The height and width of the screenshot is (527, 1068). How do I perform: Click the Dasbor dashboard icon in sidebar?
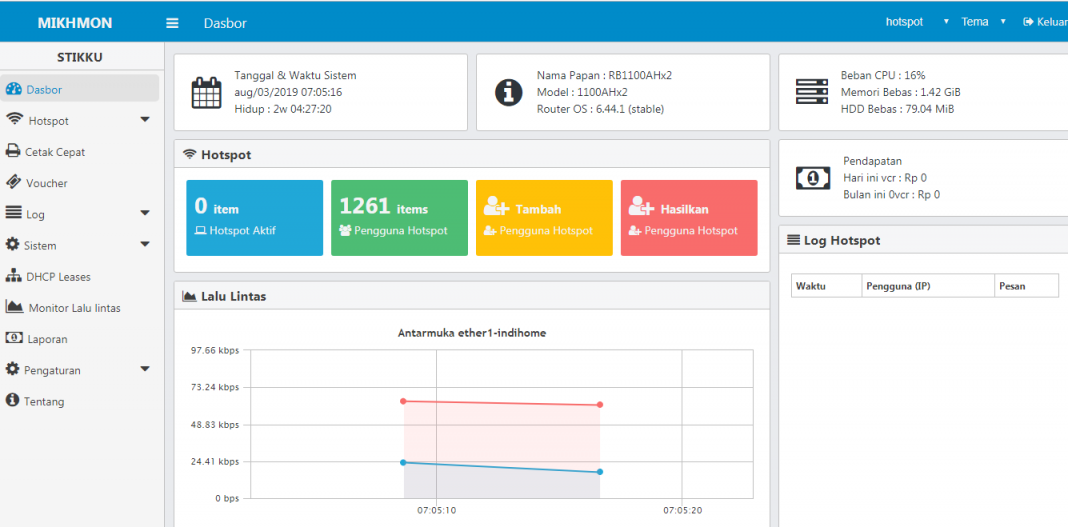(14, 89)
